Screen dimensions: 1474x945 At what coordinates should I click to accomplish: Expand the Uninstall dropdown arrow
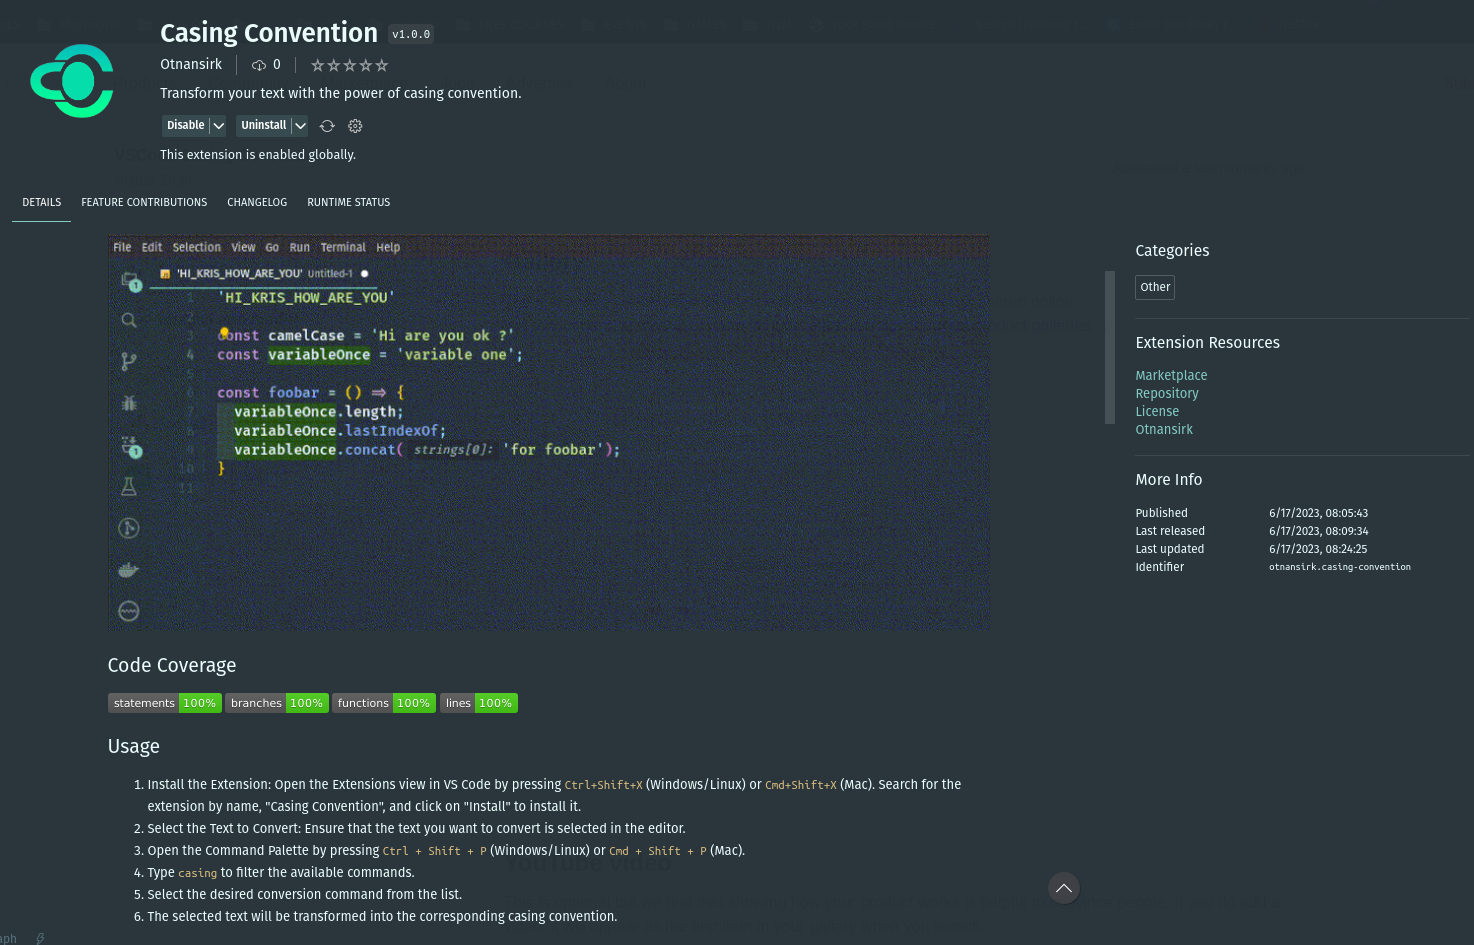click(300, 125)
